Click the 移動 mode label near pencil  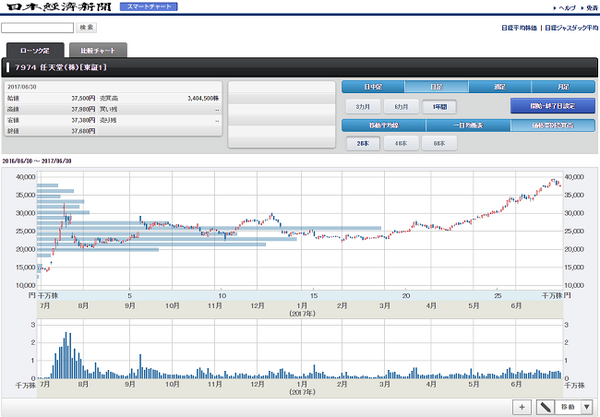(x=568, y=407)
